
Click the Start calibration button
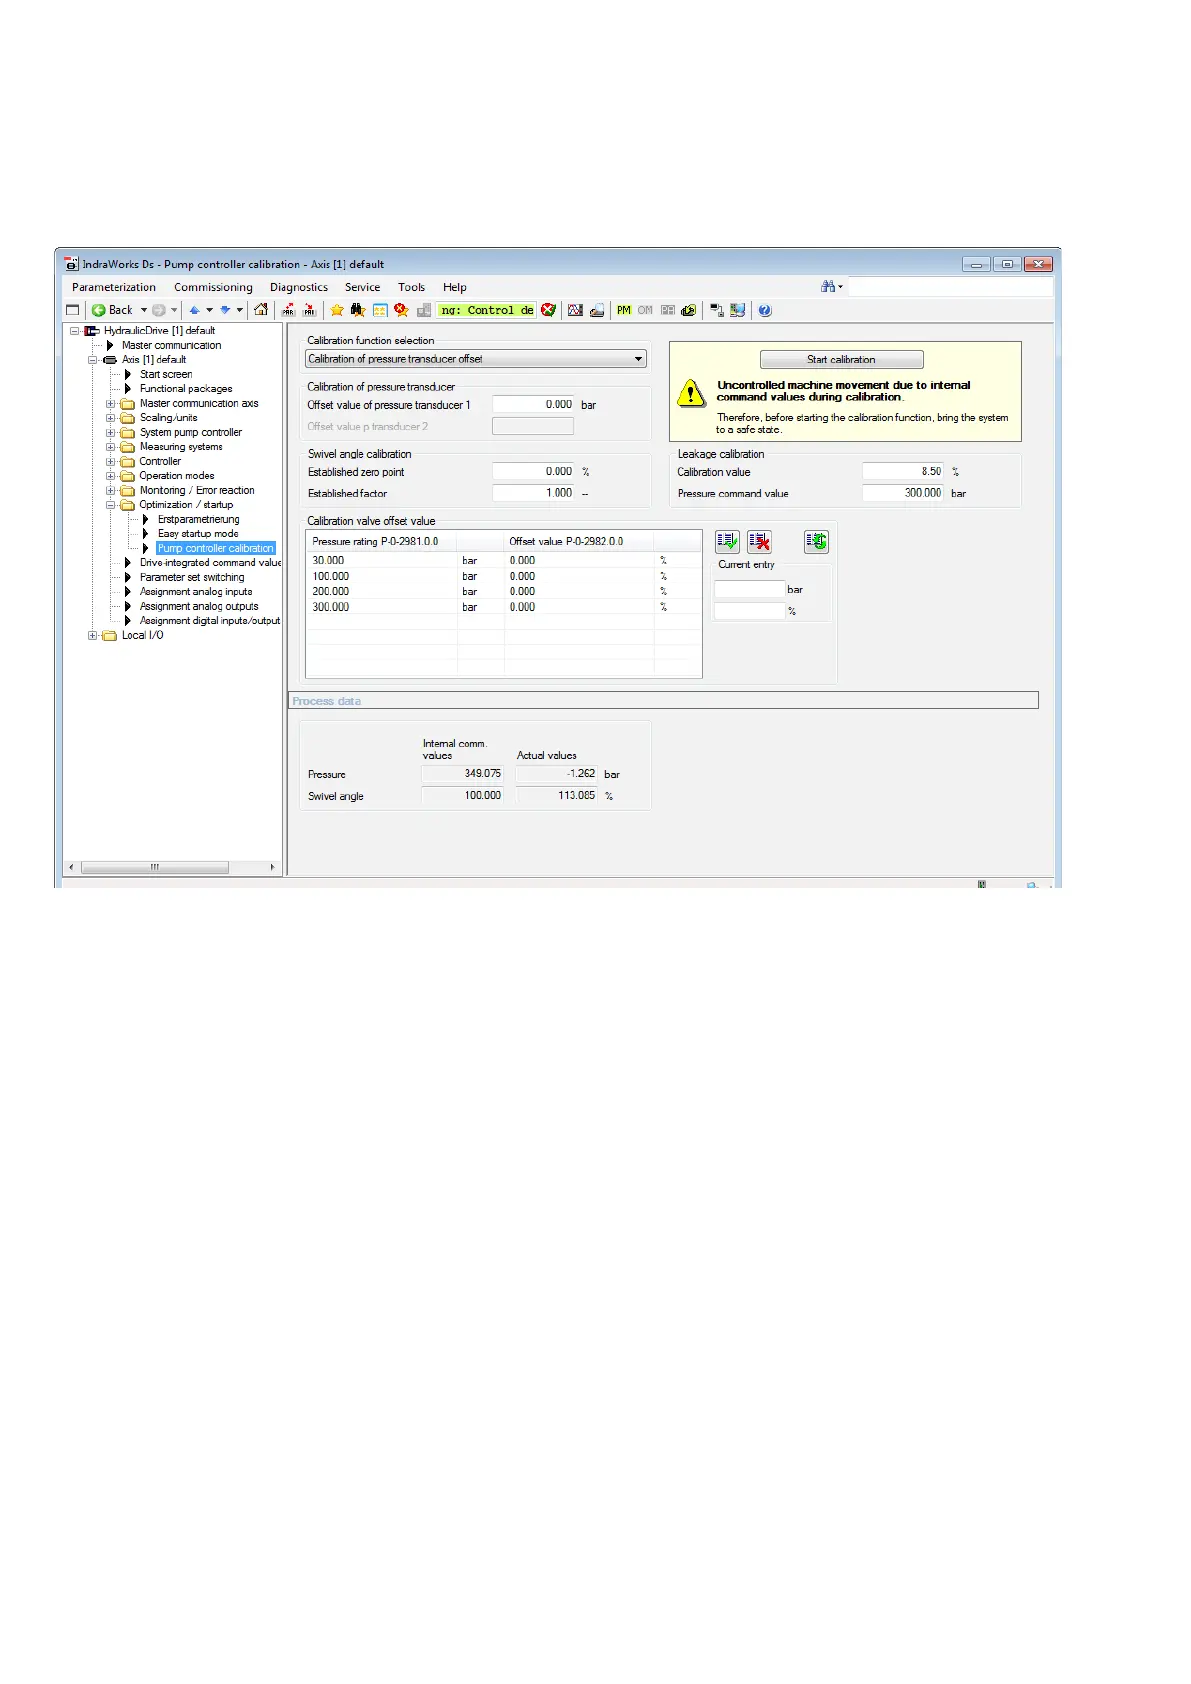[x=841, y=359]
